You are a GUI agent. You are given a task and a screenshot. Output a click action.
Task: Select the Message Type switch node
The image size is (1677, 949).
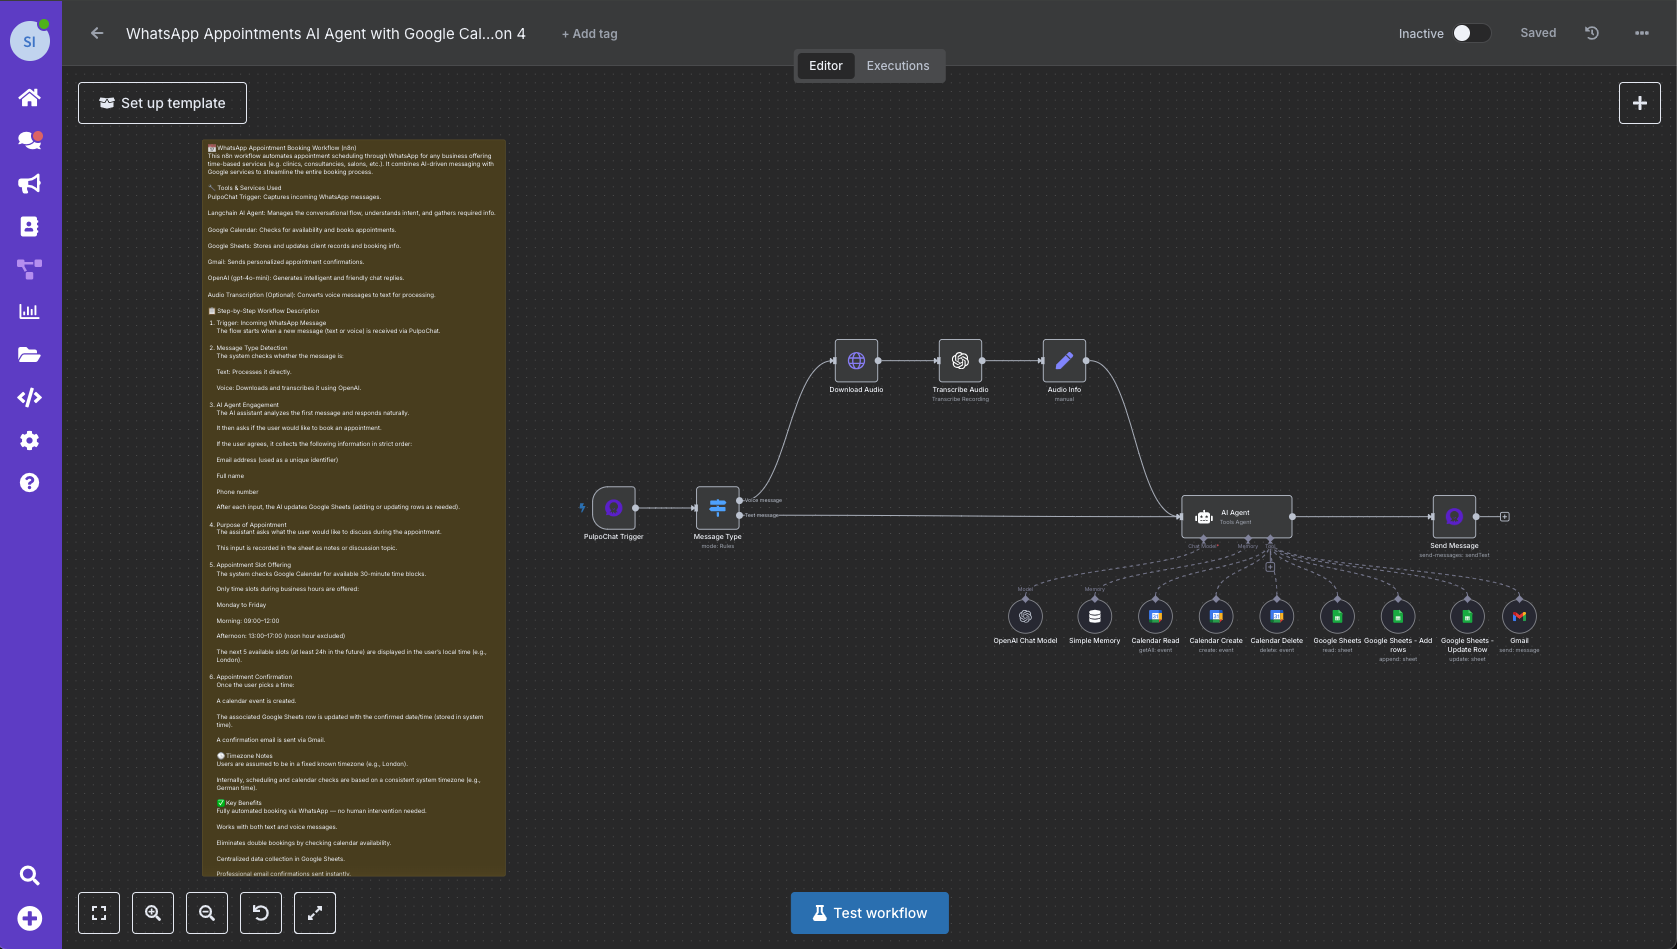pyautogui.click(x=718, y=508)
